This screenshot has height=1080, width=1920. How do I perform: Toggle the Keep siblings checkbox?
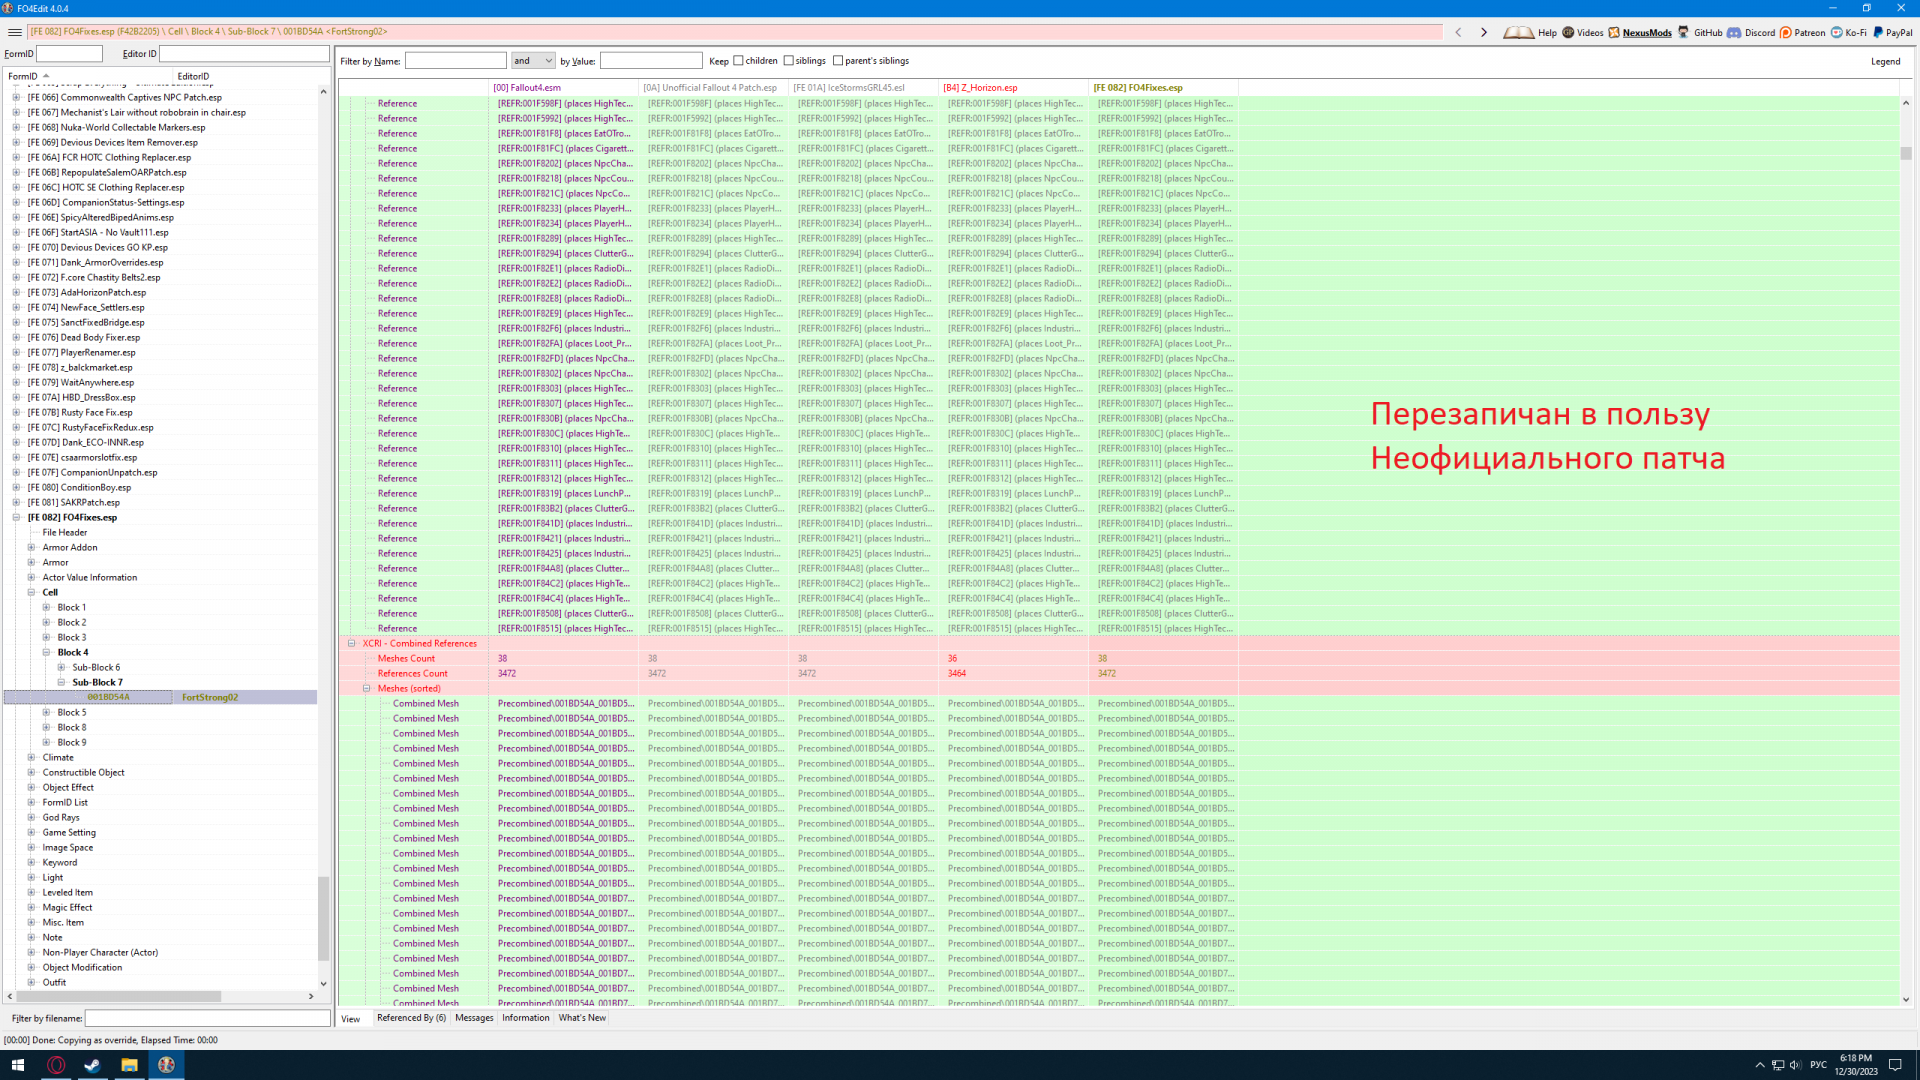click(x=789, y=61)
